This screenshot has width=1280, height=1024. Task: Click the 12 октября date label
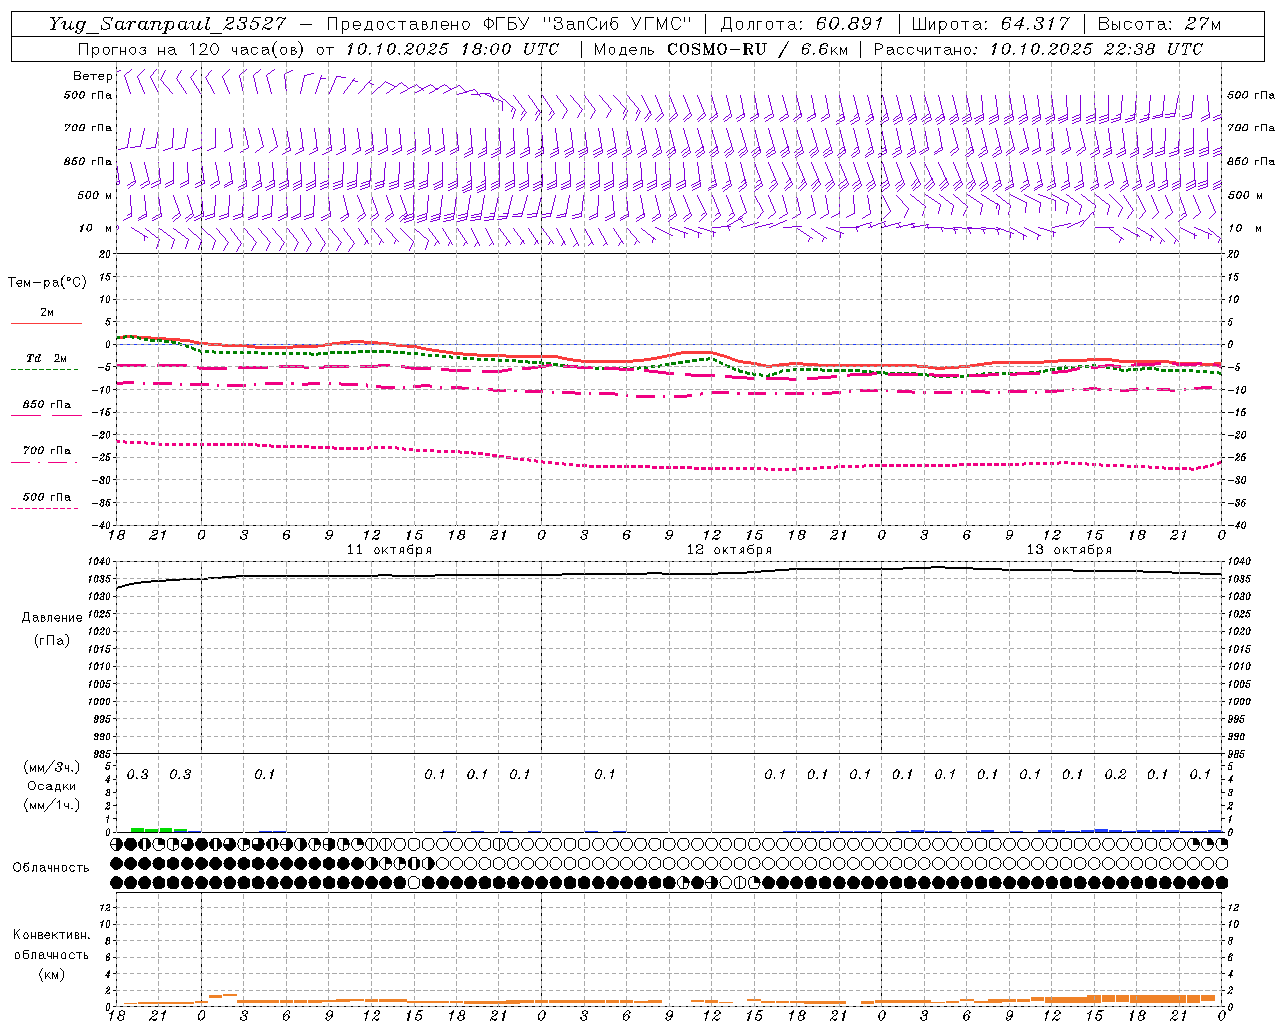tap(729, 550)
